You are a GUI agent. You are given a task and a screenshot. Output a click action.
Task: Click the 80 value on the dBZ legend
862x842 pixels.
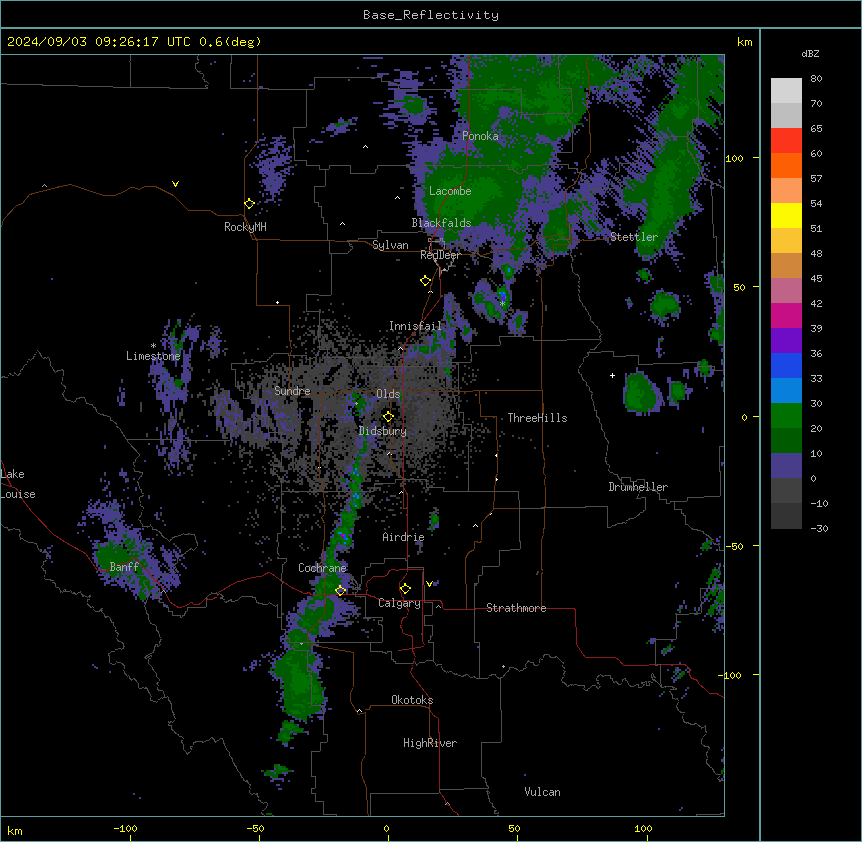[816, 79]
